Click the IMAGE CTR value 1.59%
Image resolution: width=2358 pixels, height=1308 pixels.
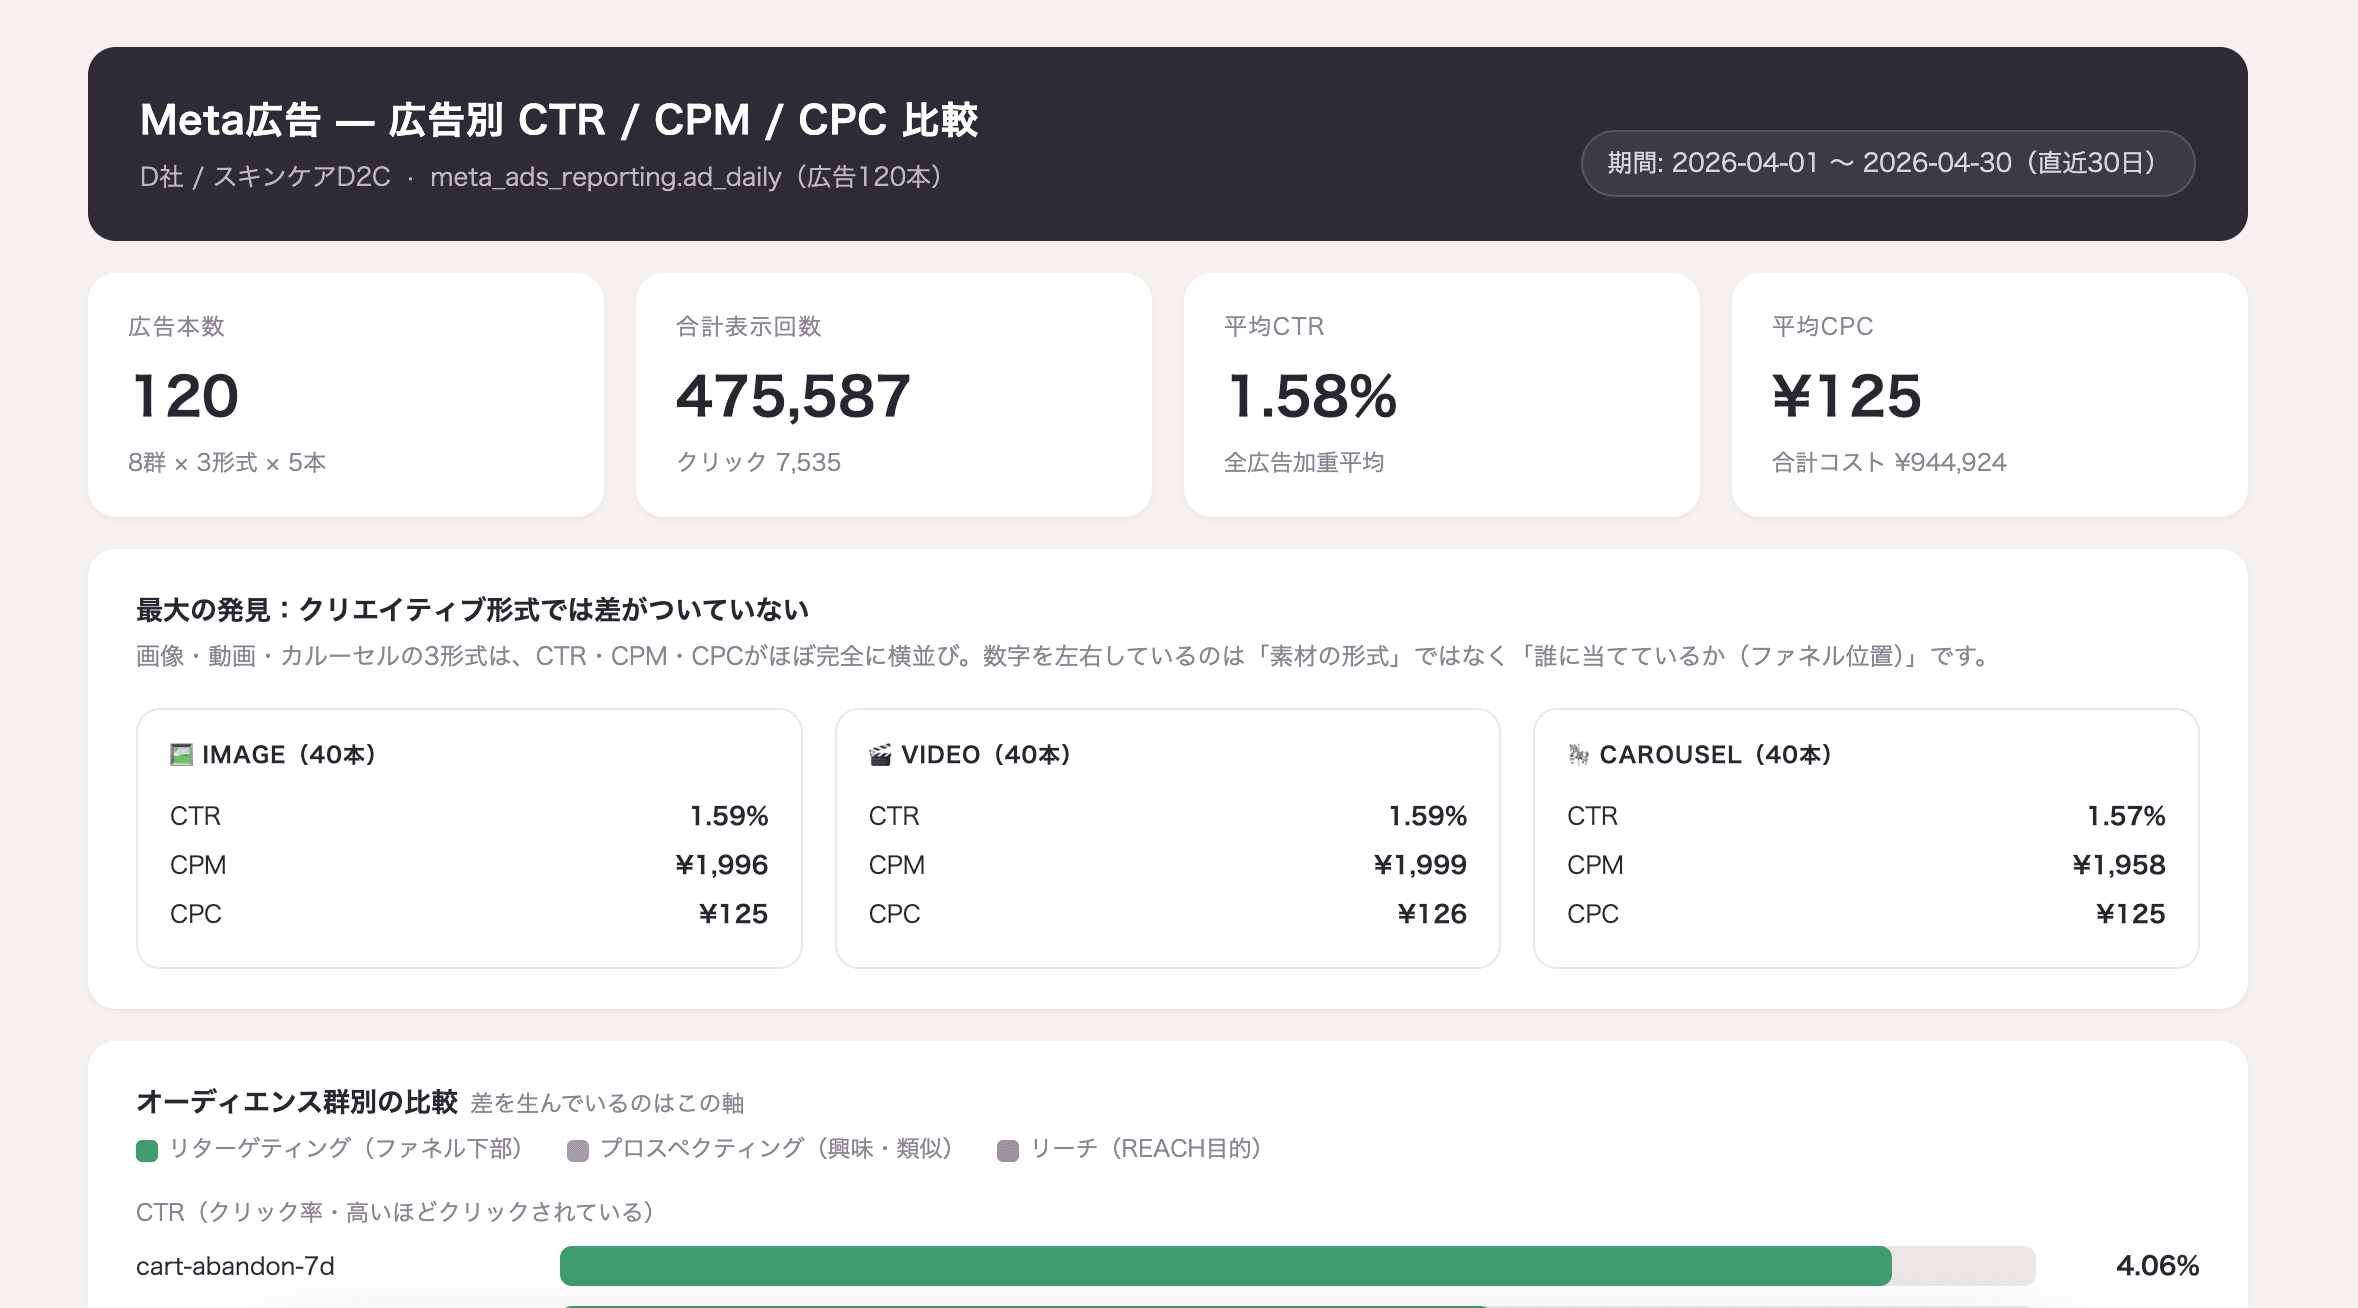click(729, 816)
